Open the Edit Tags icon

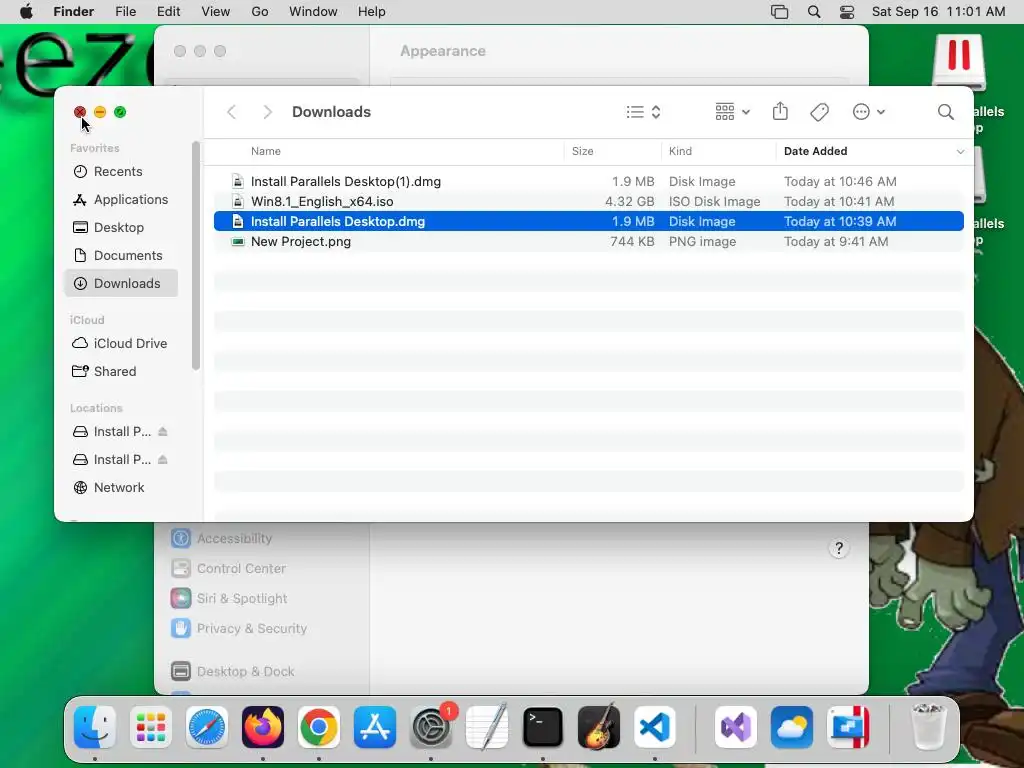(x=819, y=112)
